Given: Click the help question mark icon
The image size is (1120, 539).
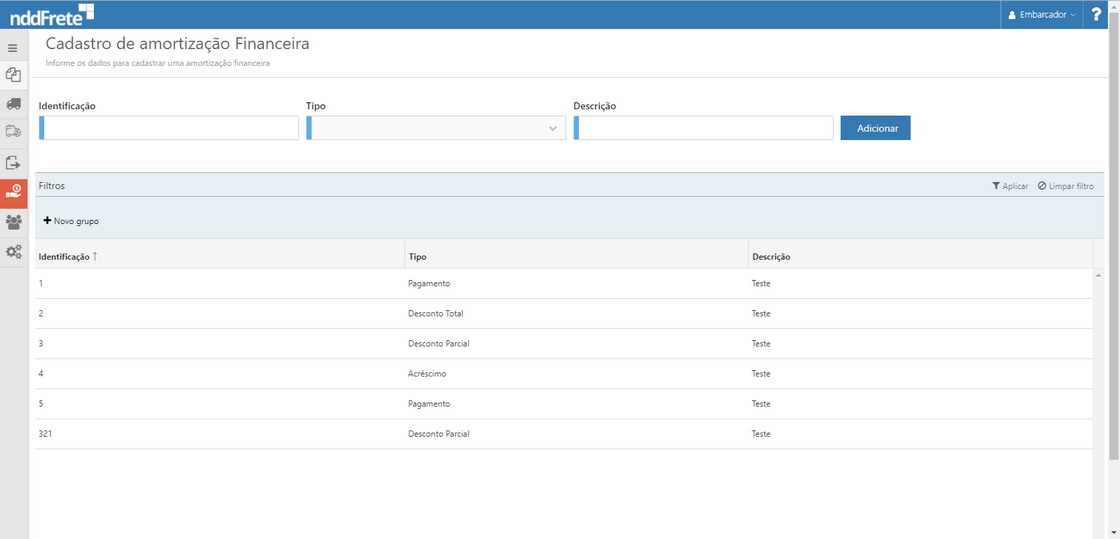Looking at the screenshot, I should pos(1096,15).
